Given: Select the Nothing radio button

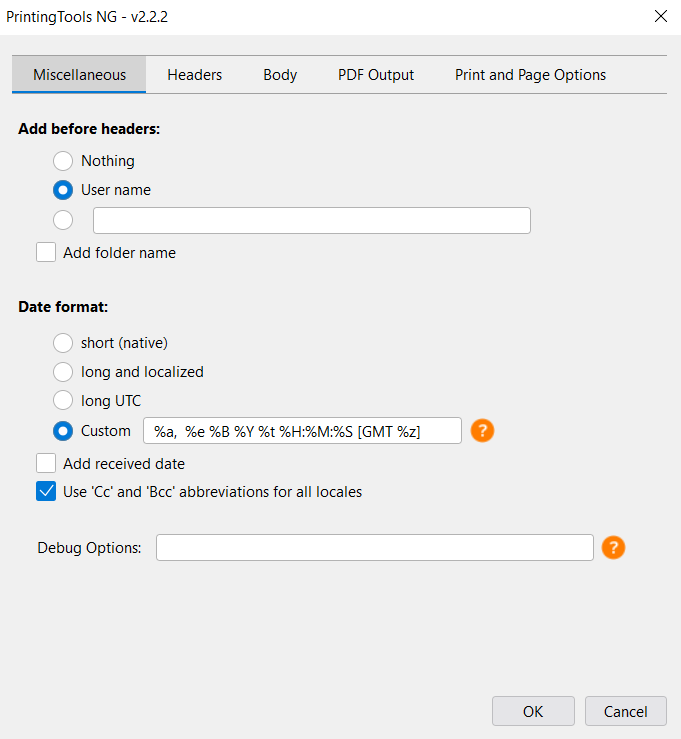Looking at the screenshot, I should [63, 161].
